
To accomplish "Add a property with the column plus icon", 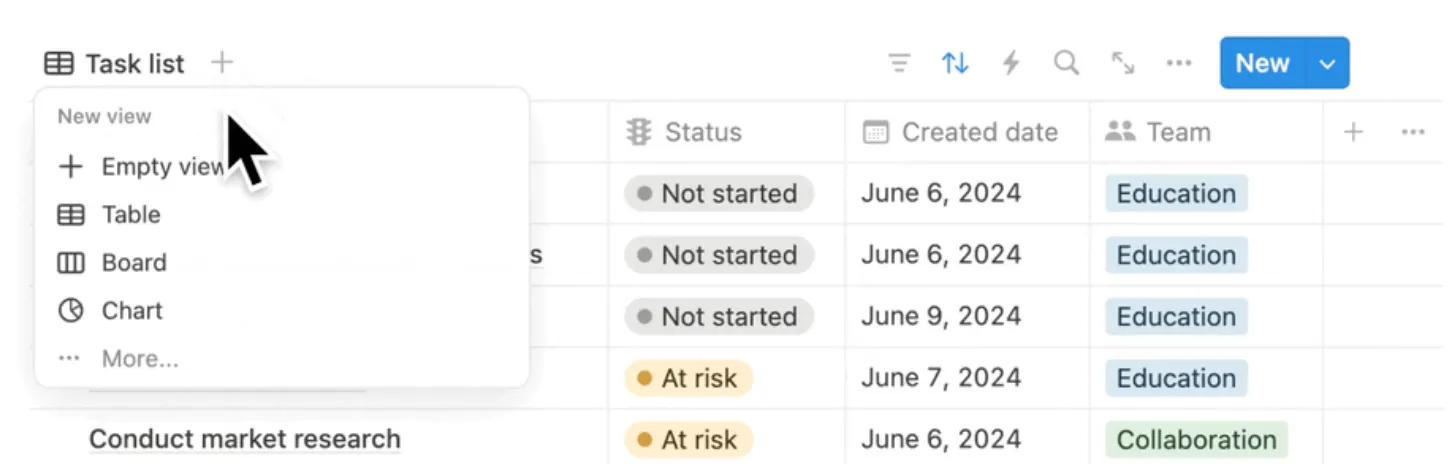I will (1353, 132).
